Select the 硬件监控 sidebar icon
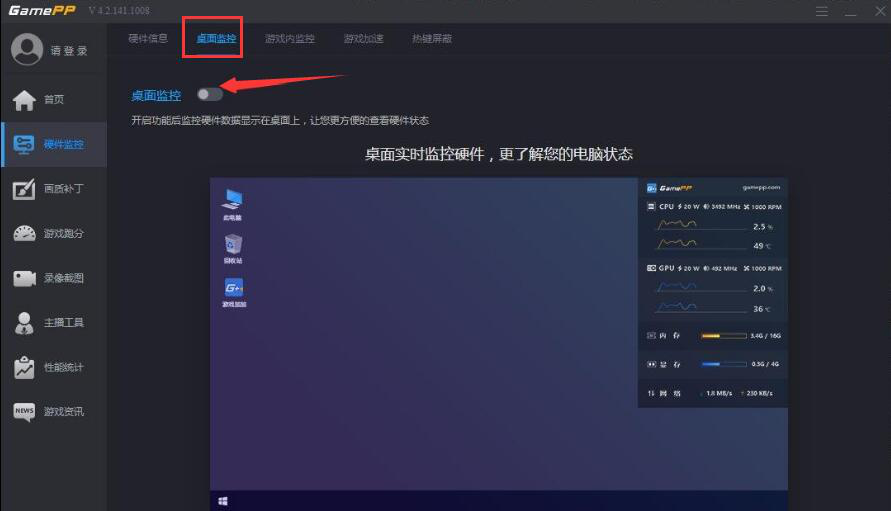Screen dimensions: 891x511 pyautogui.click(x=24, y=144)
